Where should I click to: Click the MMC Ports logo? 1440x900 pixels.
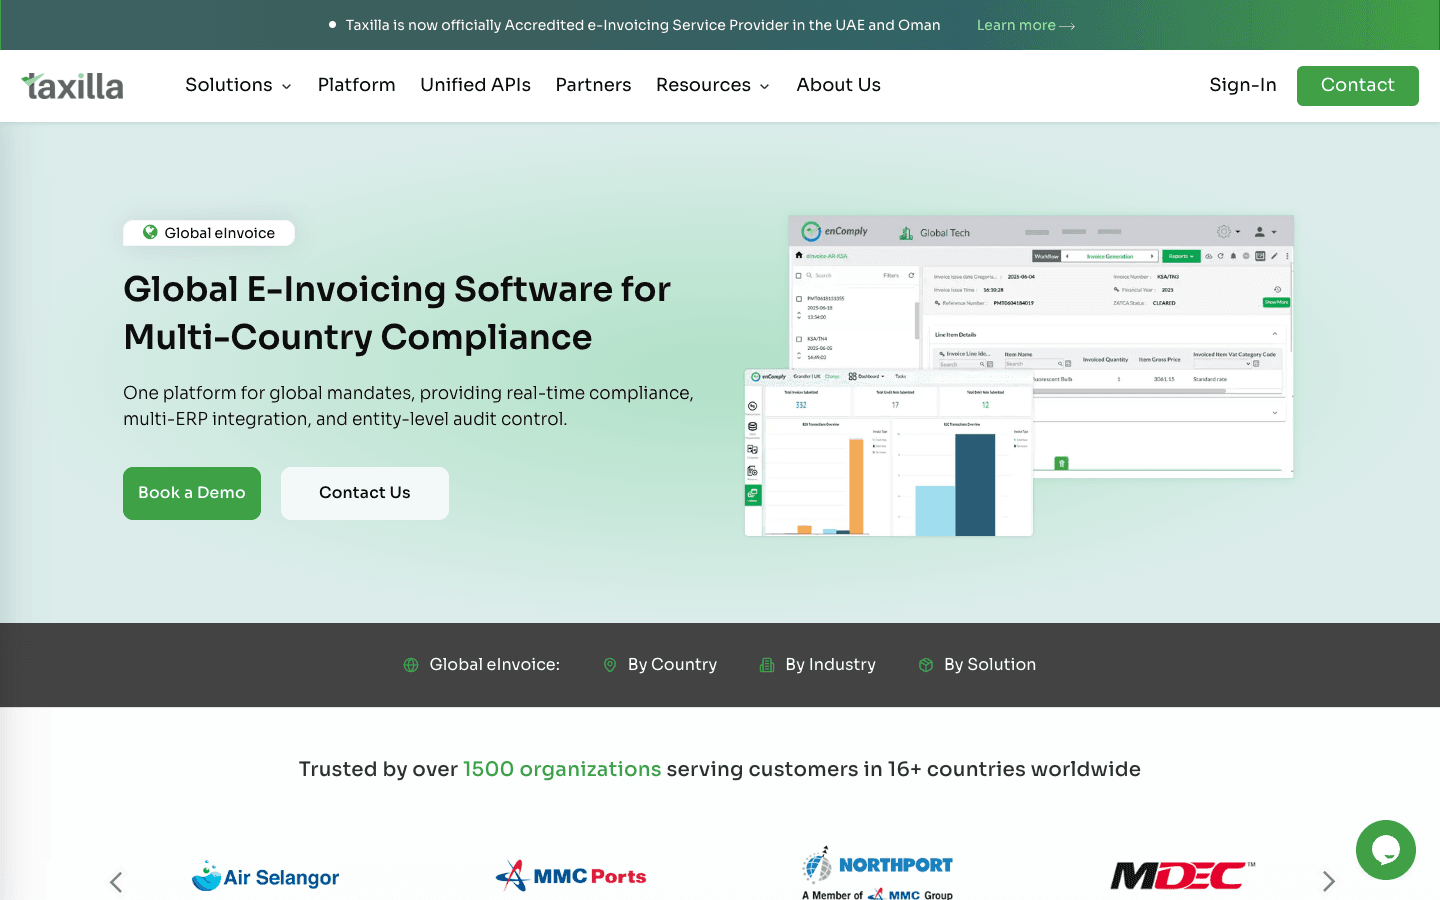pos(571,877)
